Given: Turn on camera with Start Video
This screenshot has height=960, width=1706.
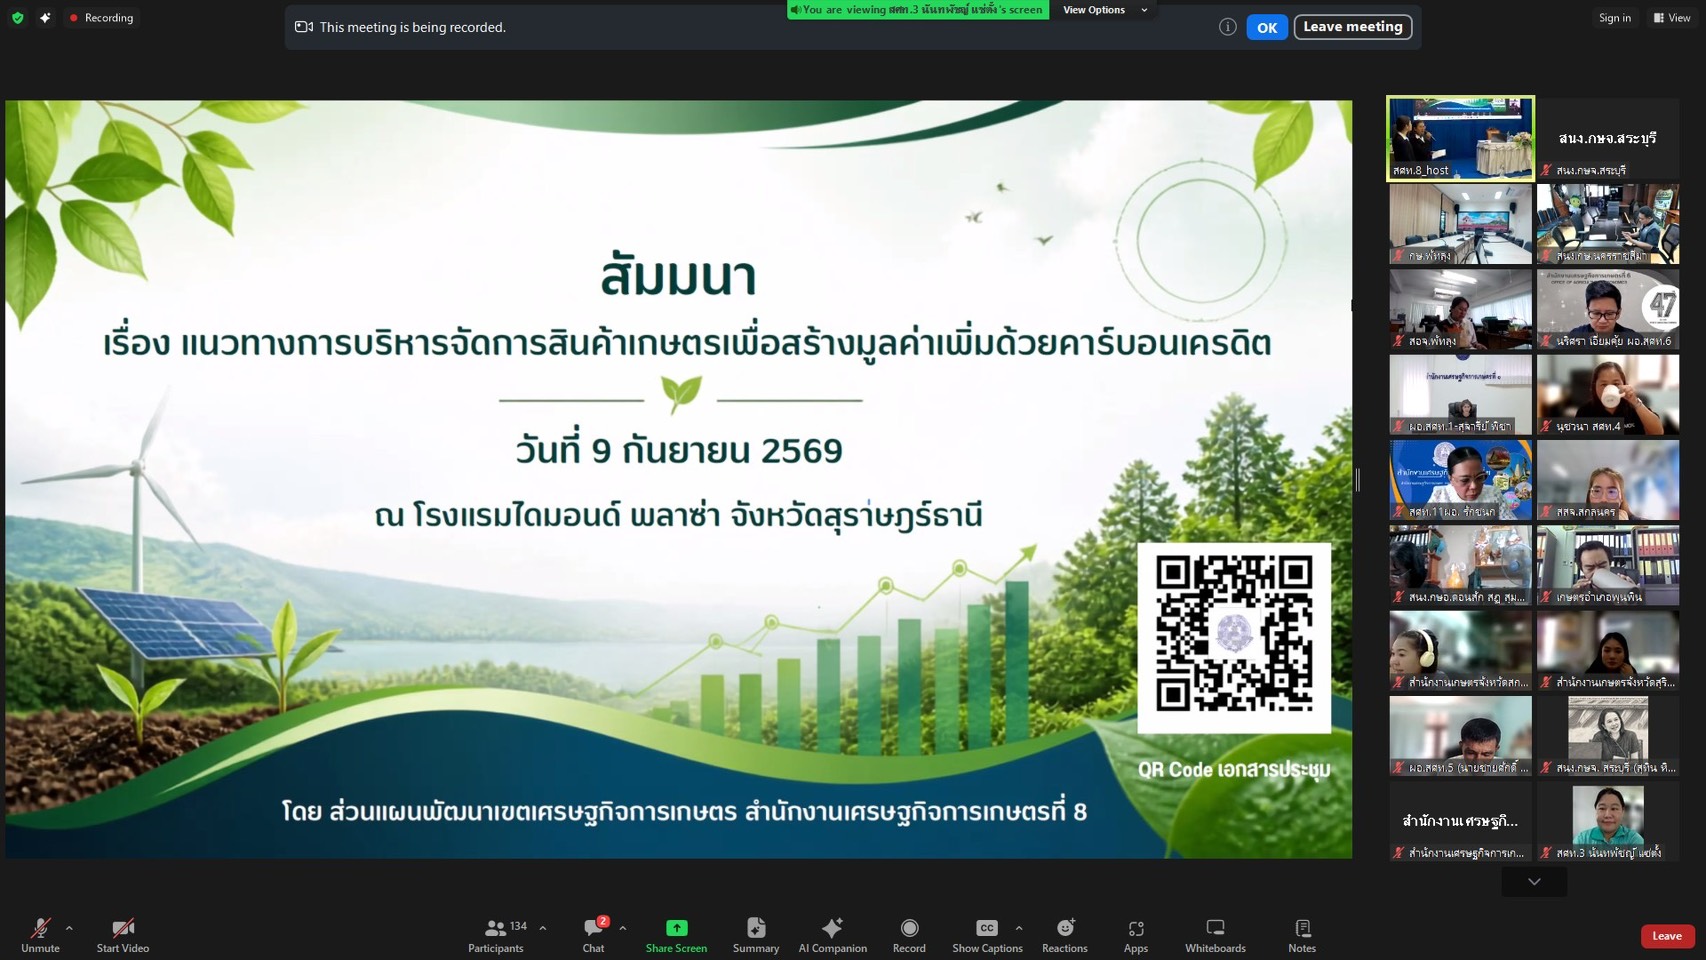Looking at the screenshot, I should (123, 936).
